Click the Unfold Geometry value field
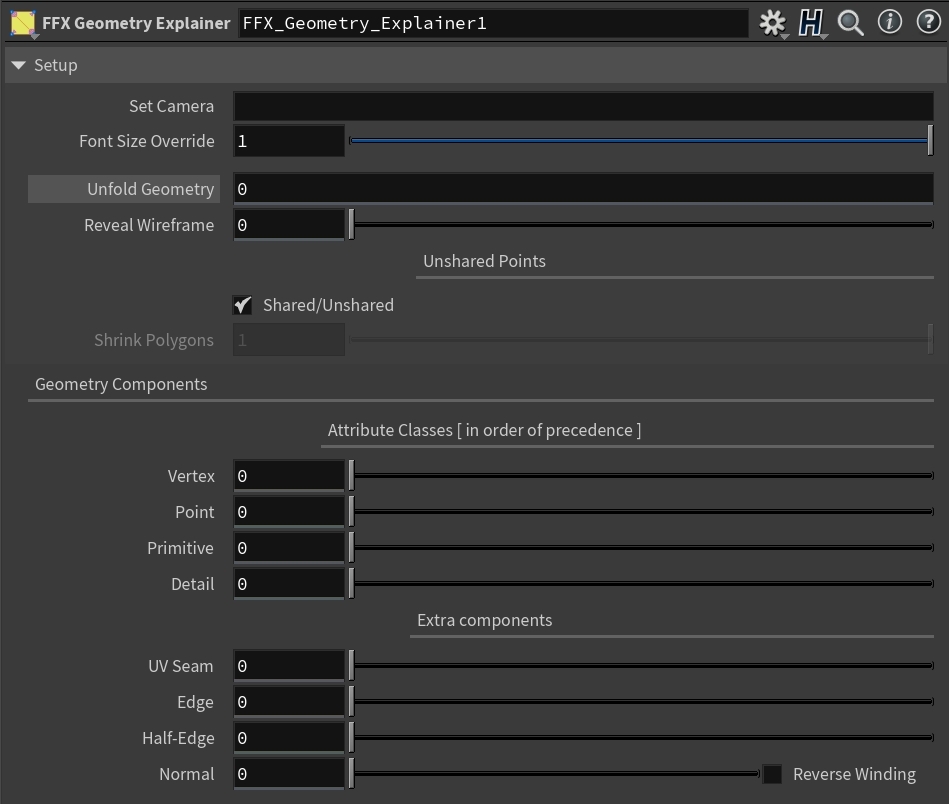949x804 pixels. tap(583, 189)
